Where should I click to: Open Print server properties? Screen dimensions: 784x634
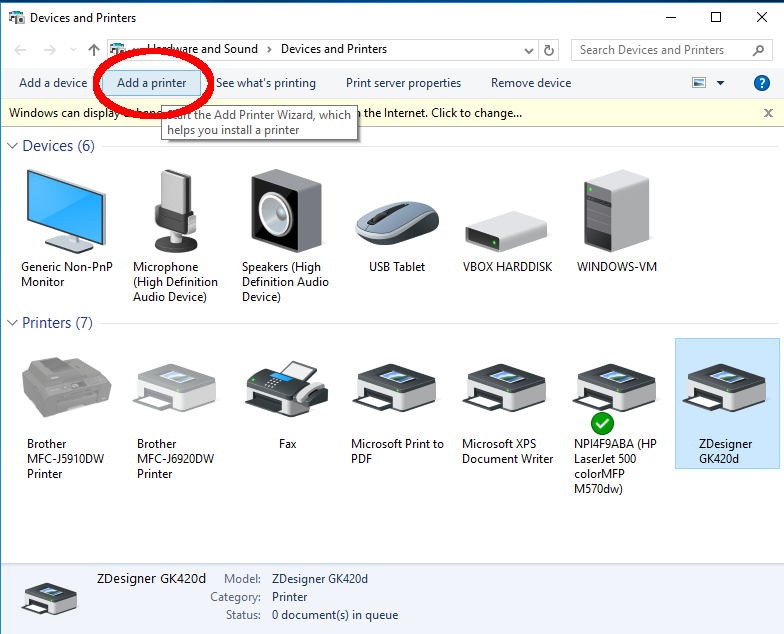[x=404, y=83]
